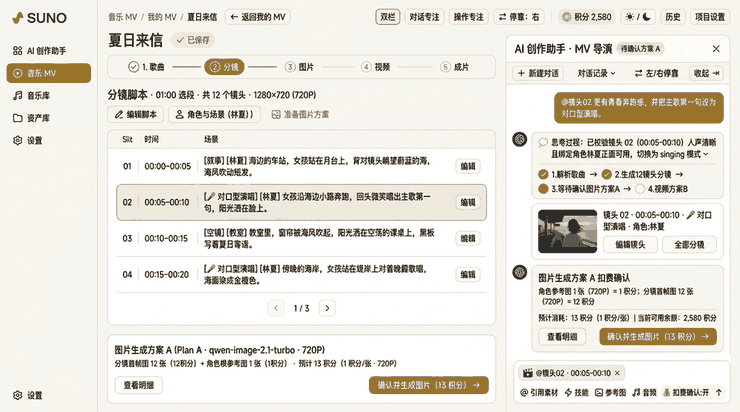Go to step 4 视频
Image resolution: width=740 pixels, height=412 pixels.
pos(375,67)
